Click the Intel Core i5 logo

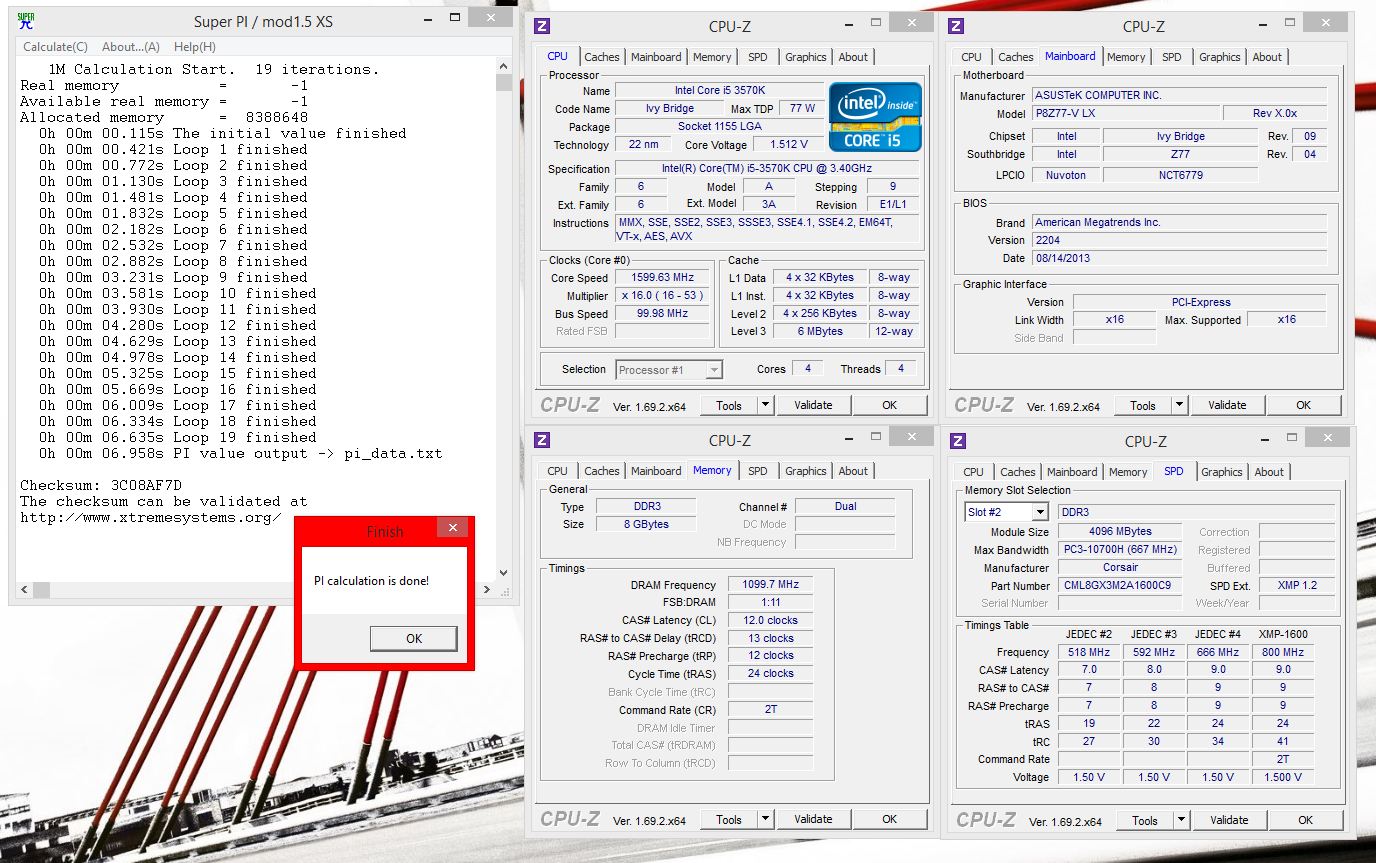875,116
